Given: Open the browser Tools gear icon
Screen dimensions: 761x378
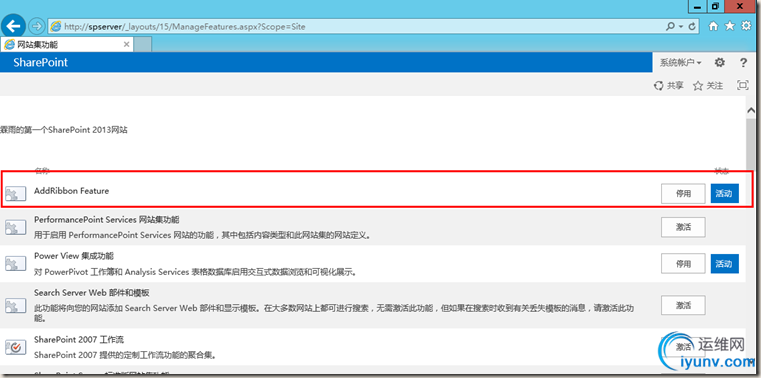Looking at the screenshot, I should coord(746,26).
